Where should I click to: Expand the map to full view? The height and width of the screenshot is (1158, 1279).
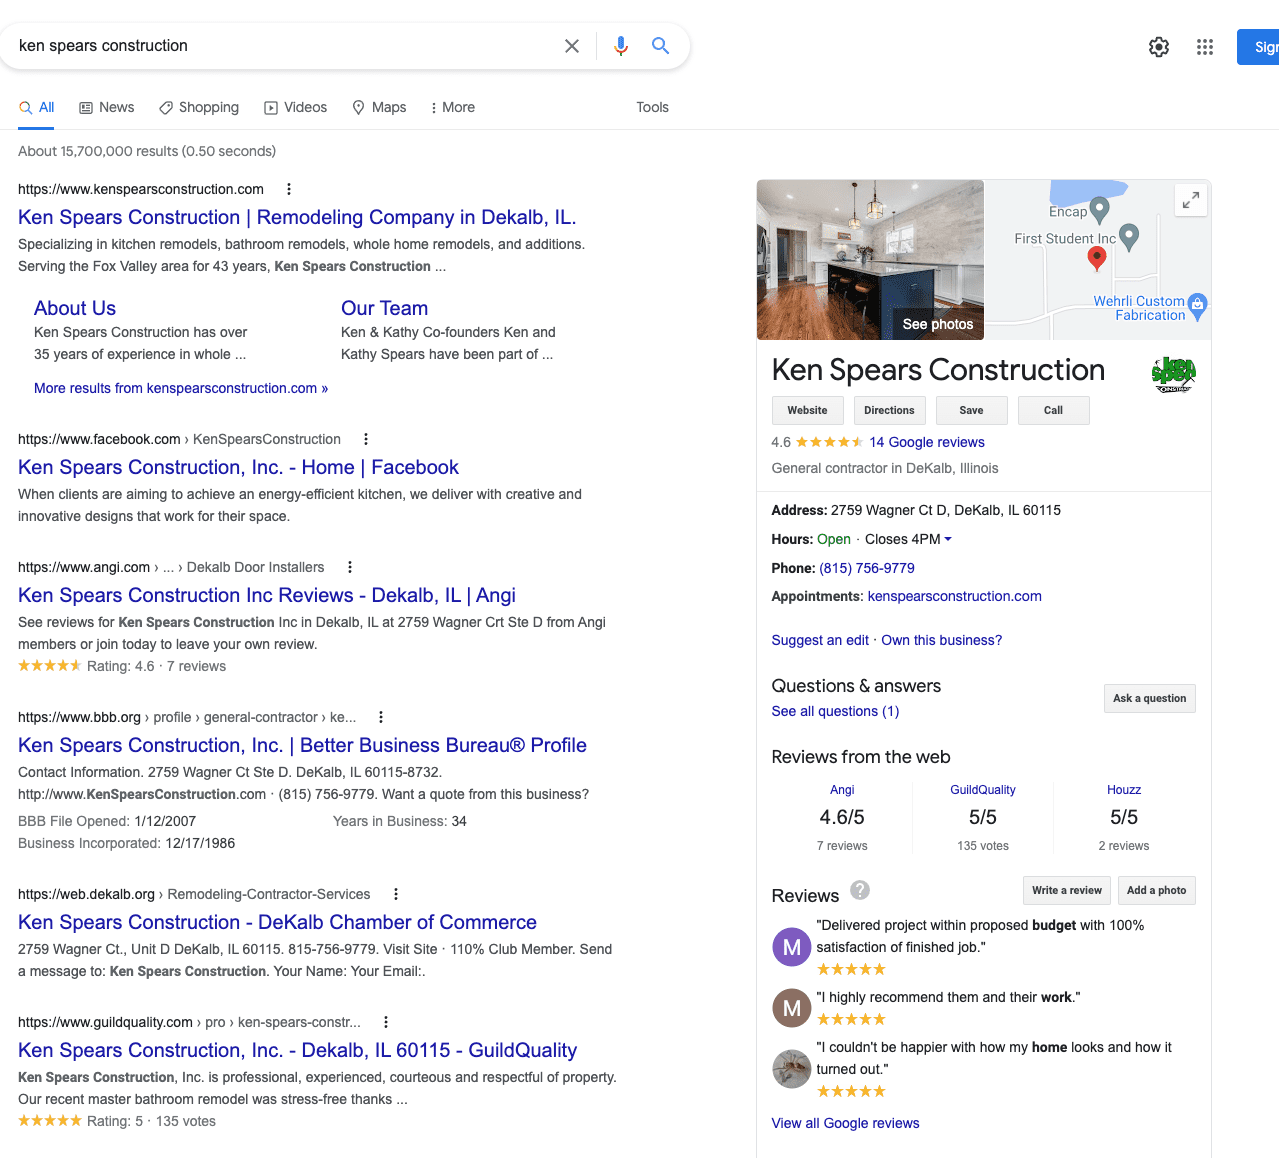tap(1190, 200)
